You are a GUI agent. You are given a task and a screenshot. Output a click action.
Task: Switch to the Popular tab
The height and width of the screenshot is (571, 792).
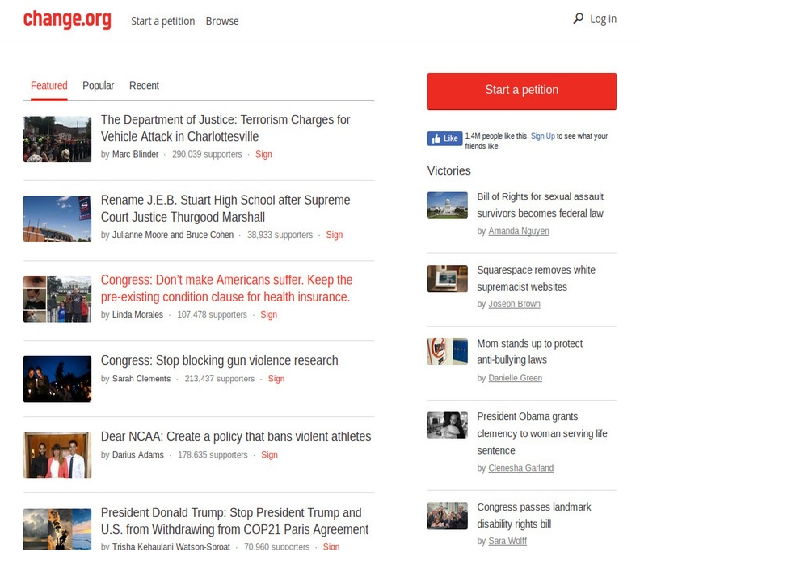click(98, 86)
